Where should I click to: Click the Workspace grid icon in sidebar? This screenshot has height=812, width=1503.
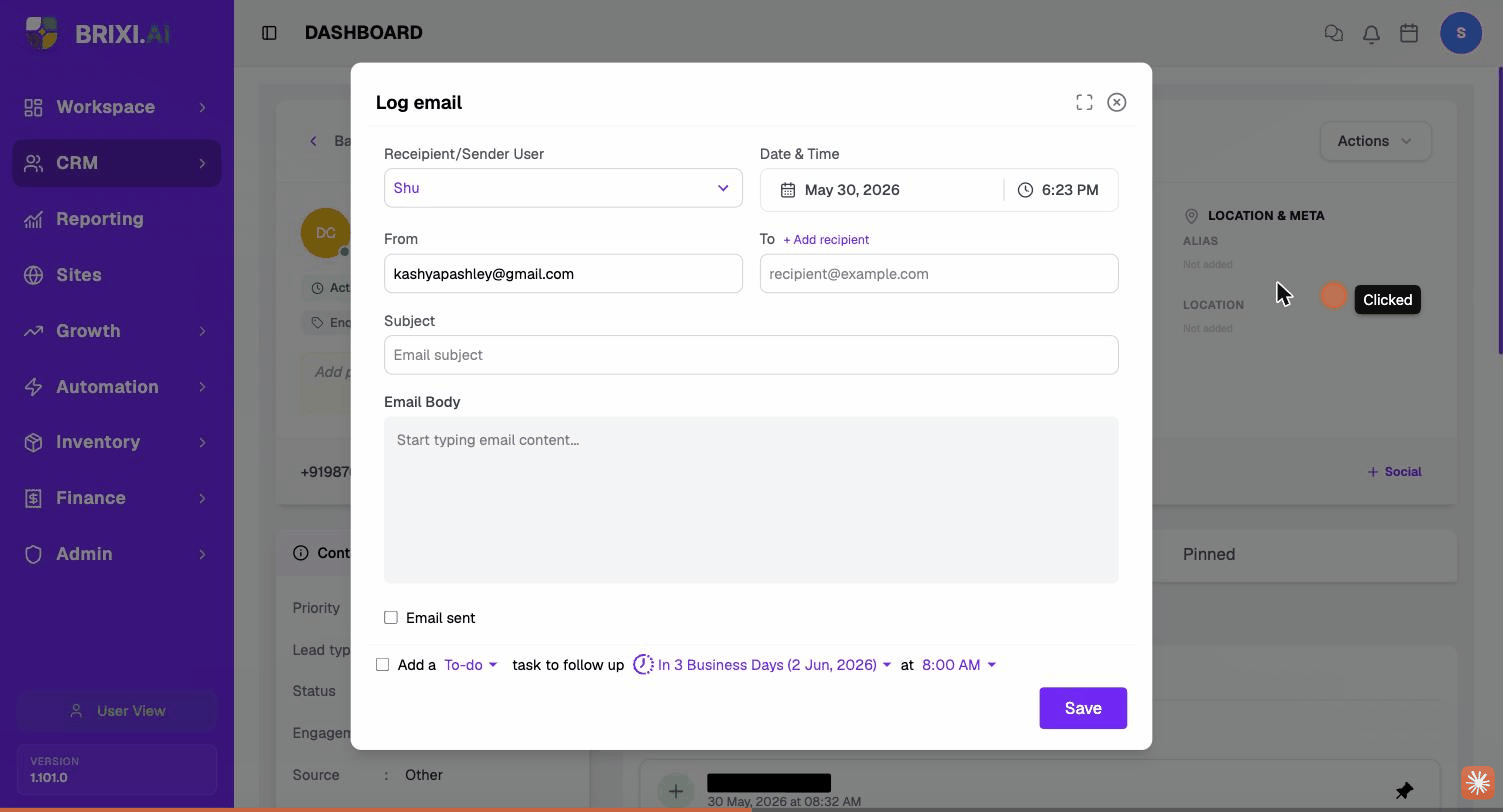[x=33, y=107]
